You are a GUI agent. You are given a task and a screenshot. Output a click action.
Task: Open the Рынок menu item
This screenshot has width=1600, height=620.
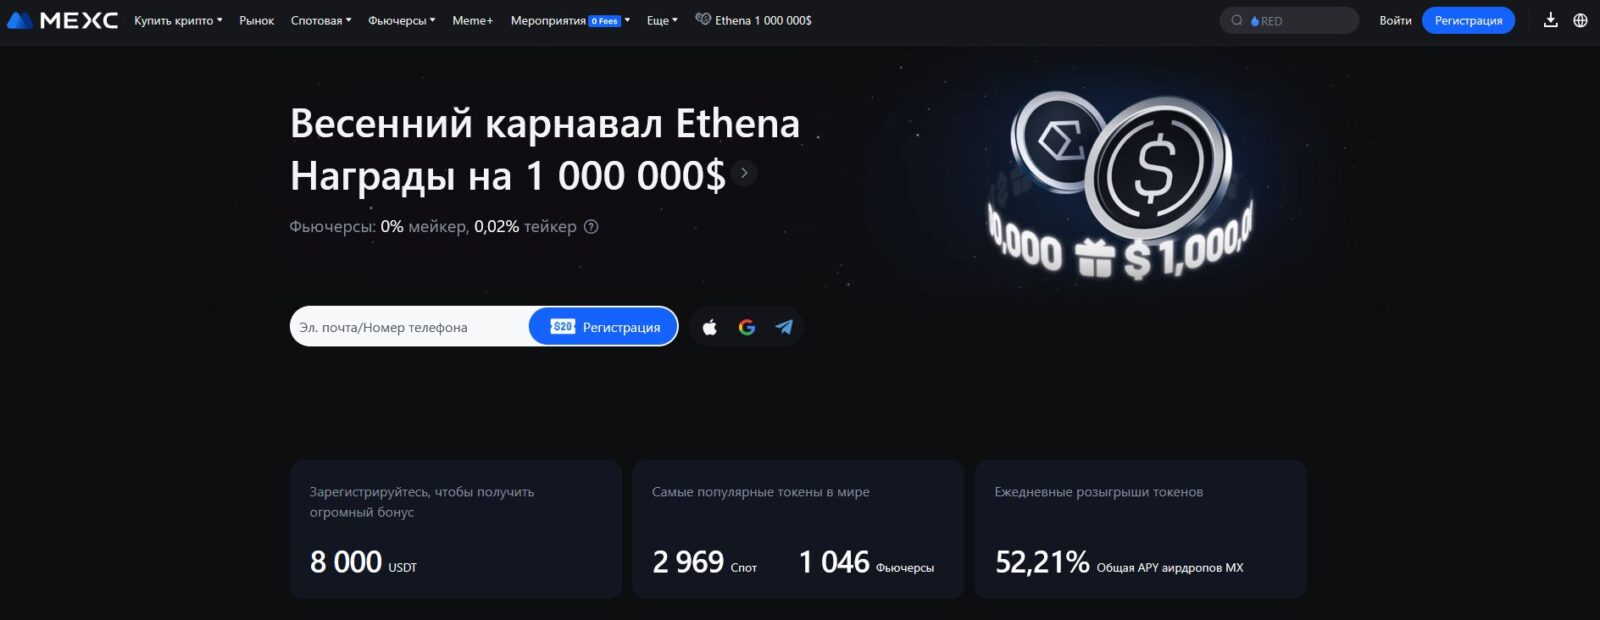[256, 20]
